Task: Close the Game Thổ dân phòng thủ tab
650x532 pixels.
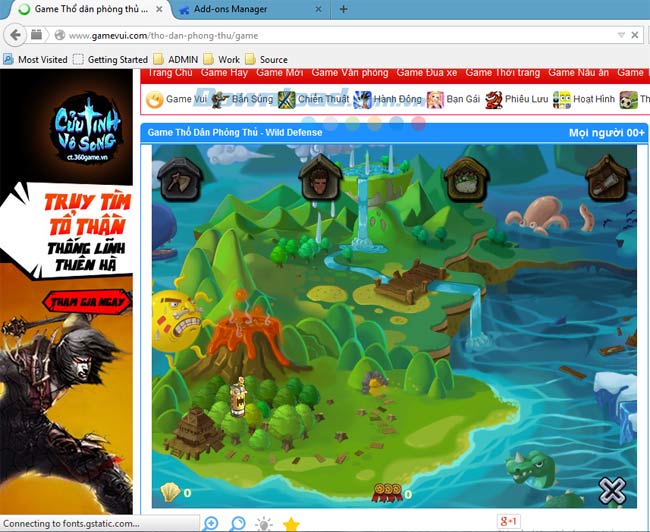Action: [159, 9]
